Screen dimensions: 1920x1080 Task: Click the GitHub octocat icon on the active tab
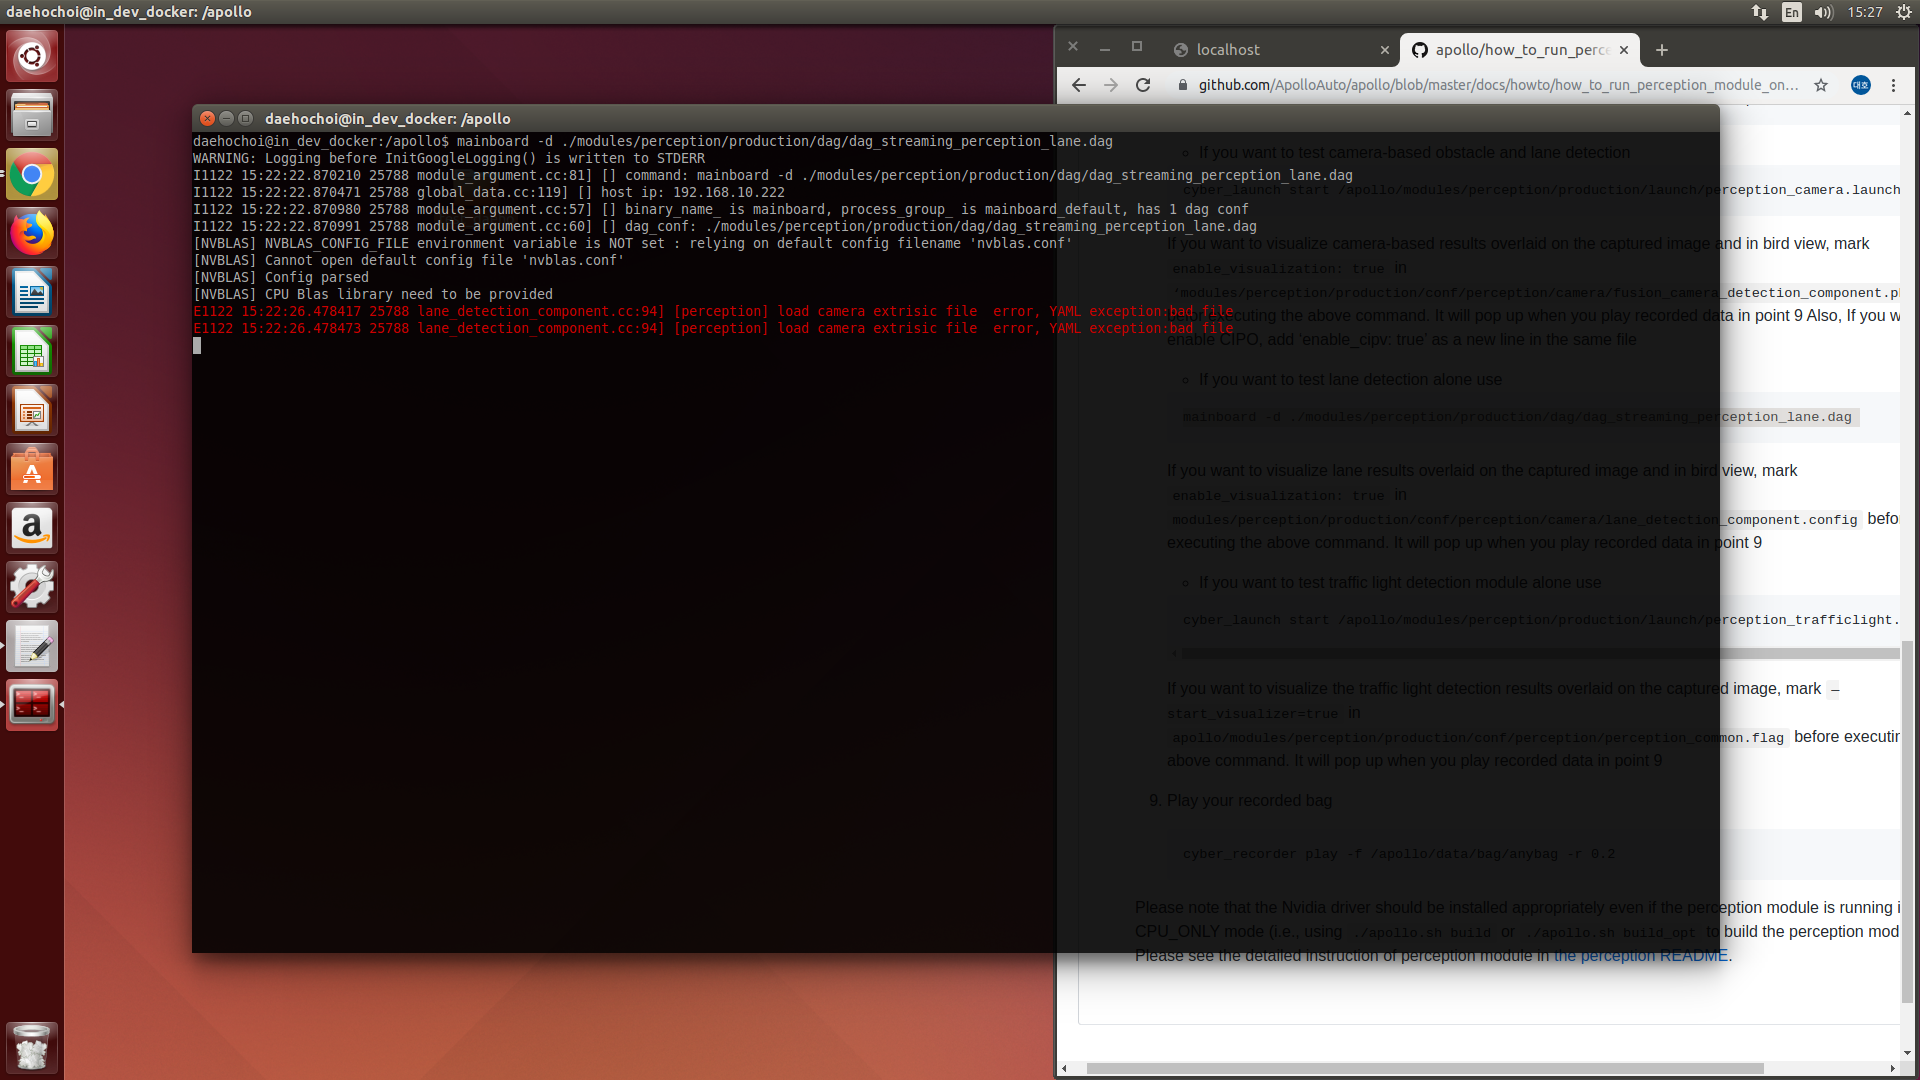pyautogui.click(x=1420, y=49)
